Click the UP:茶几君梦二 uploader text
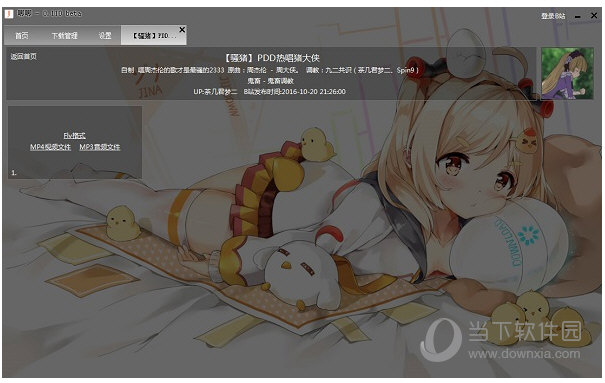Screen dimensions: 605x383 tap(215, 92)
